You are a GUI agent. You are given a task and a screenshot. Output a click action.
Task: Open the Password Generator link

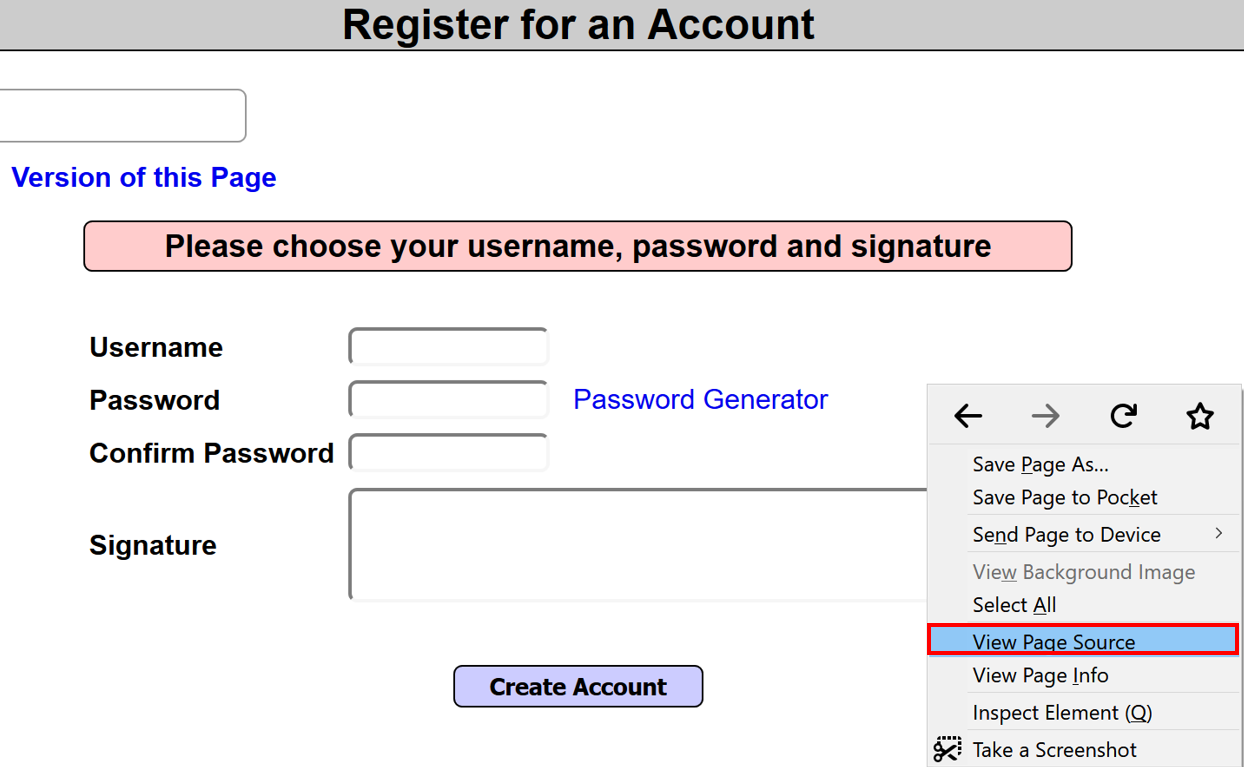coord(700,400)
